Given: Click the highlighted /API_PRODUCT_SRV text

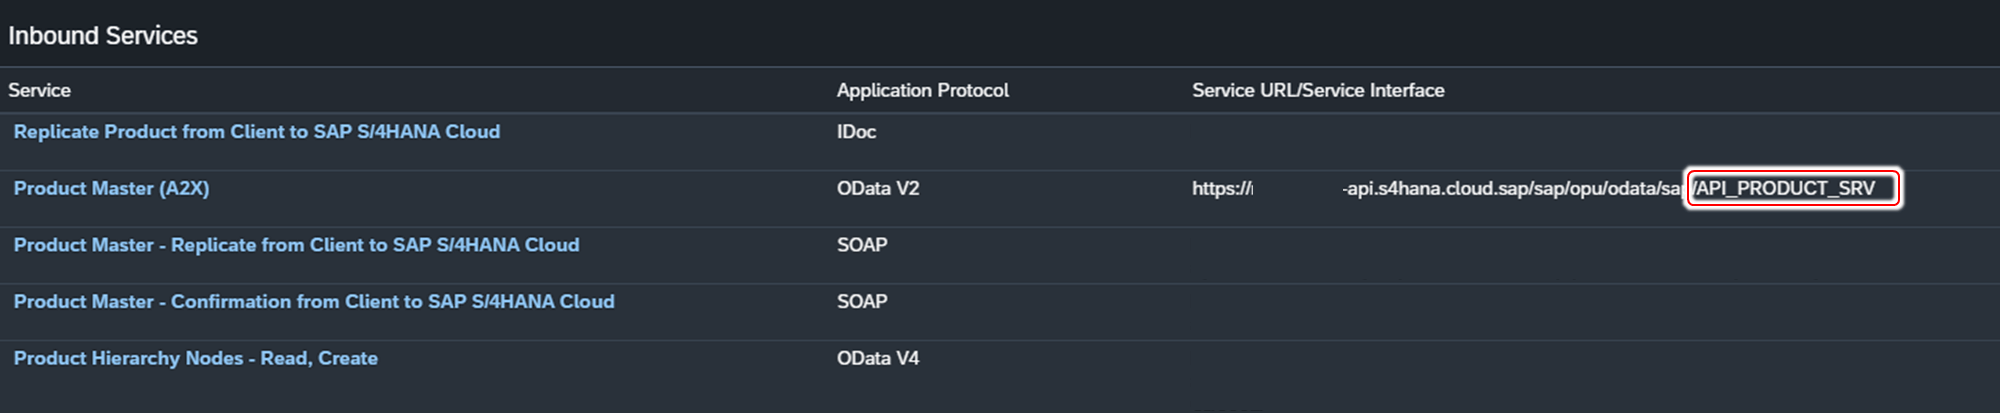Looking at the screenshot, I should click(x=1786, y=189).
